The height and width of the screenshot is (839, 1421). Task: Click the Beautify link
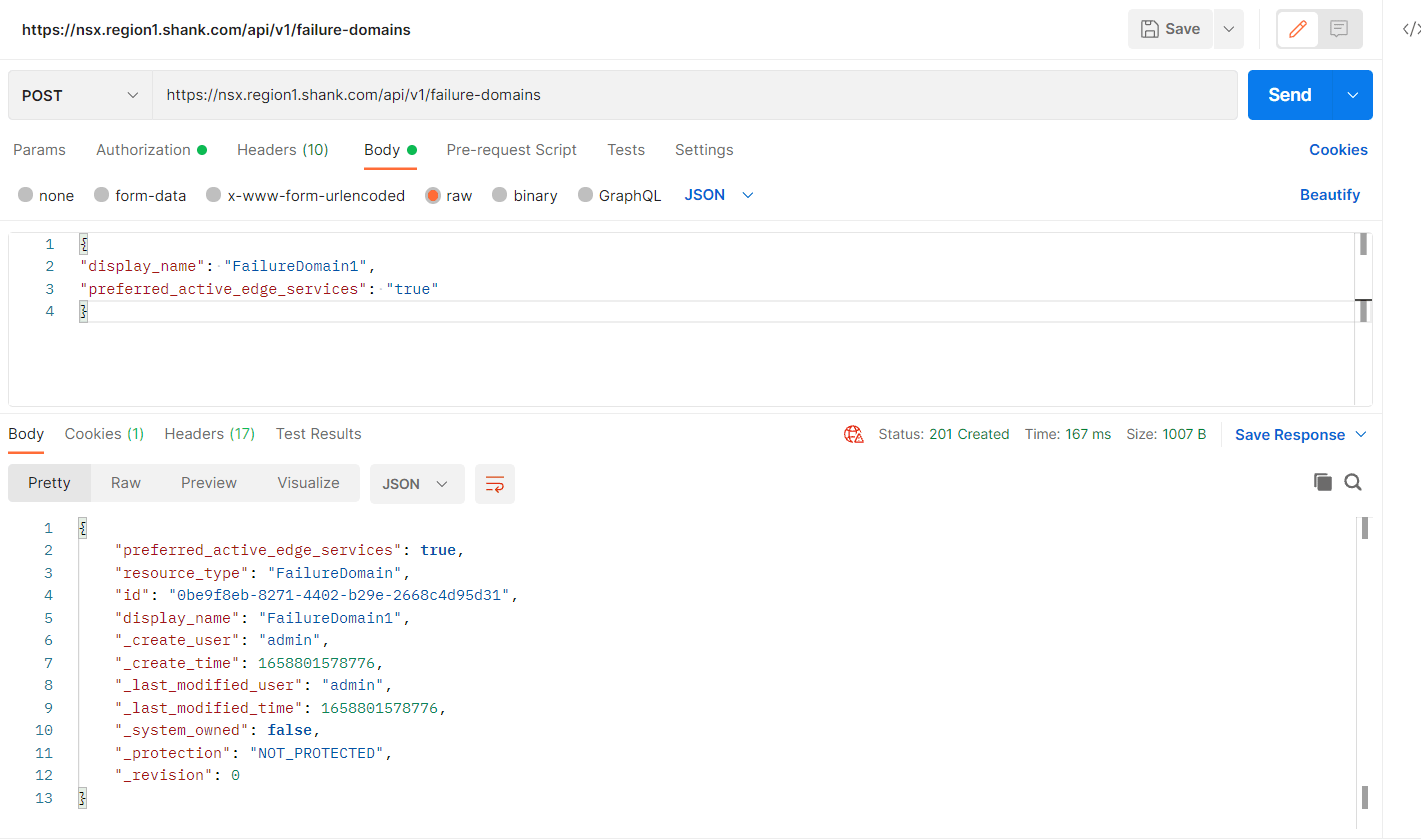tap(1329, 195)
